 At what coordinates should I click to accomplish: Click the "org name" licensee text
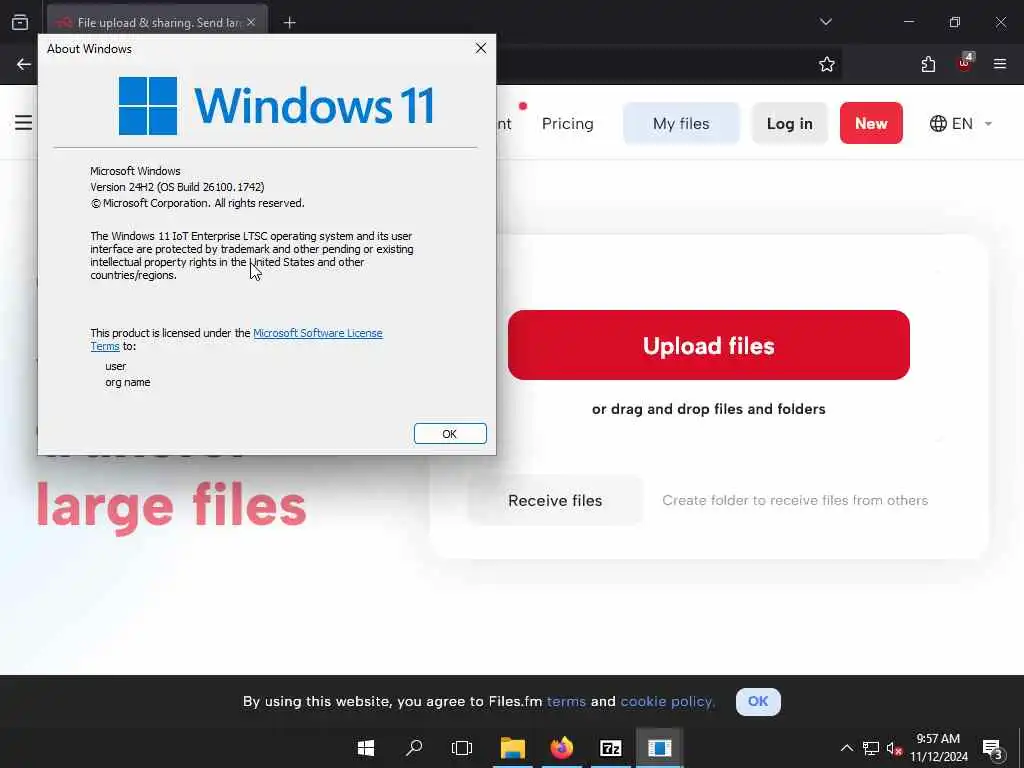[x=127, y=382]
